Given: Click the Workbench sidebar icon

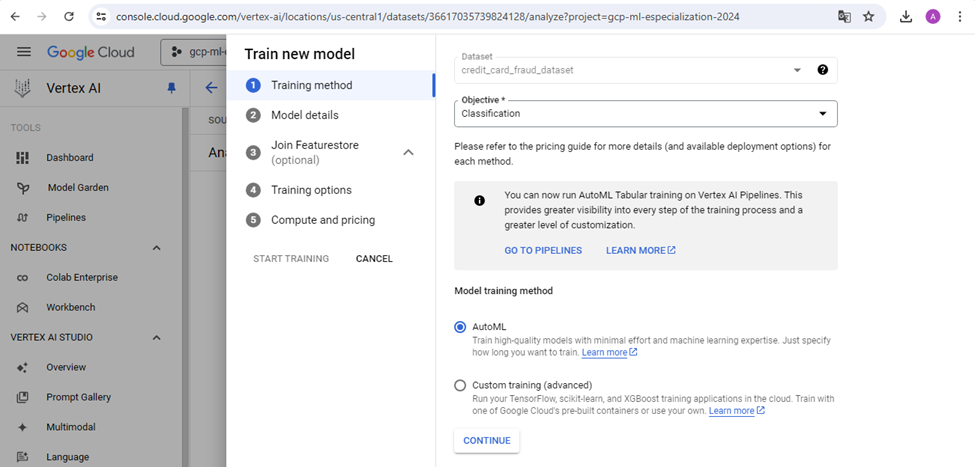Looking at the screenshot, I should [22, 307].
